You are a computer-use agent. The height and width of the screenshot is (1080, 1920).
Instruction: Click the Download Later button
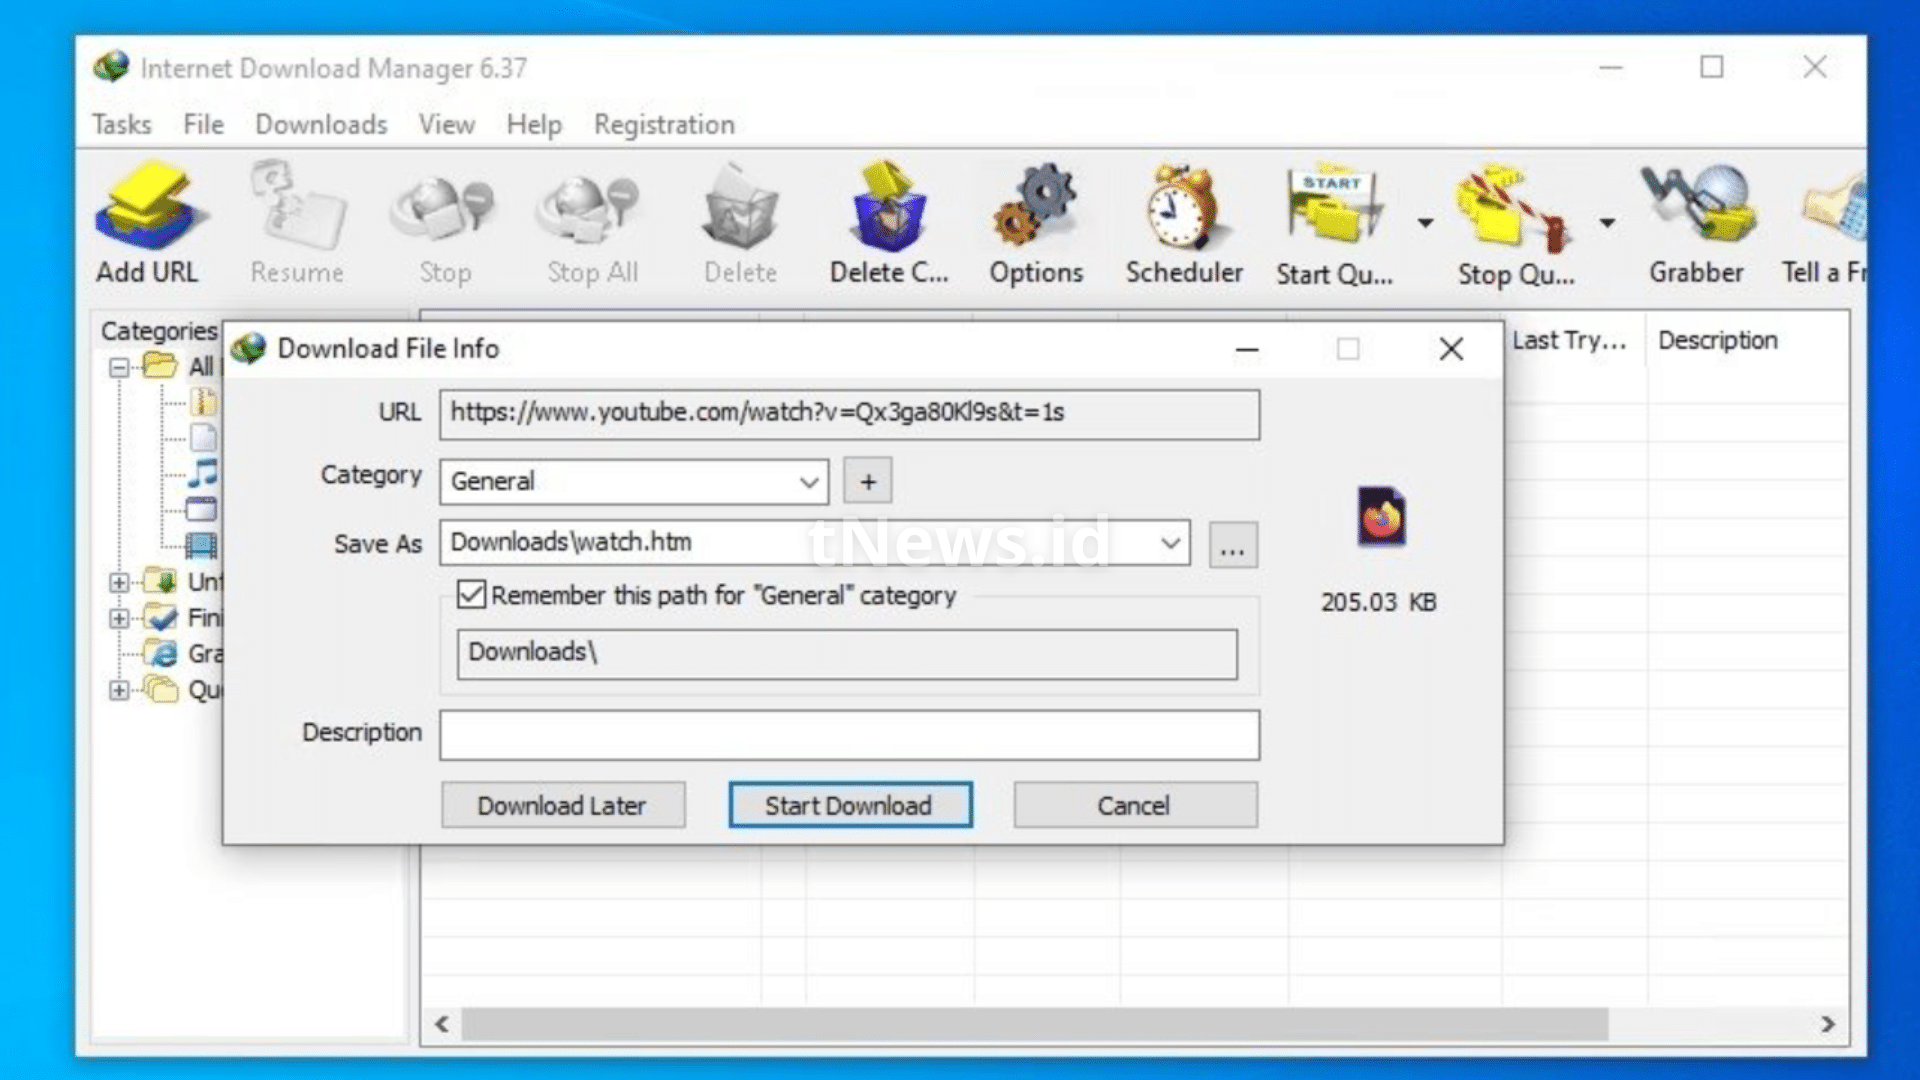pos(563,806)
